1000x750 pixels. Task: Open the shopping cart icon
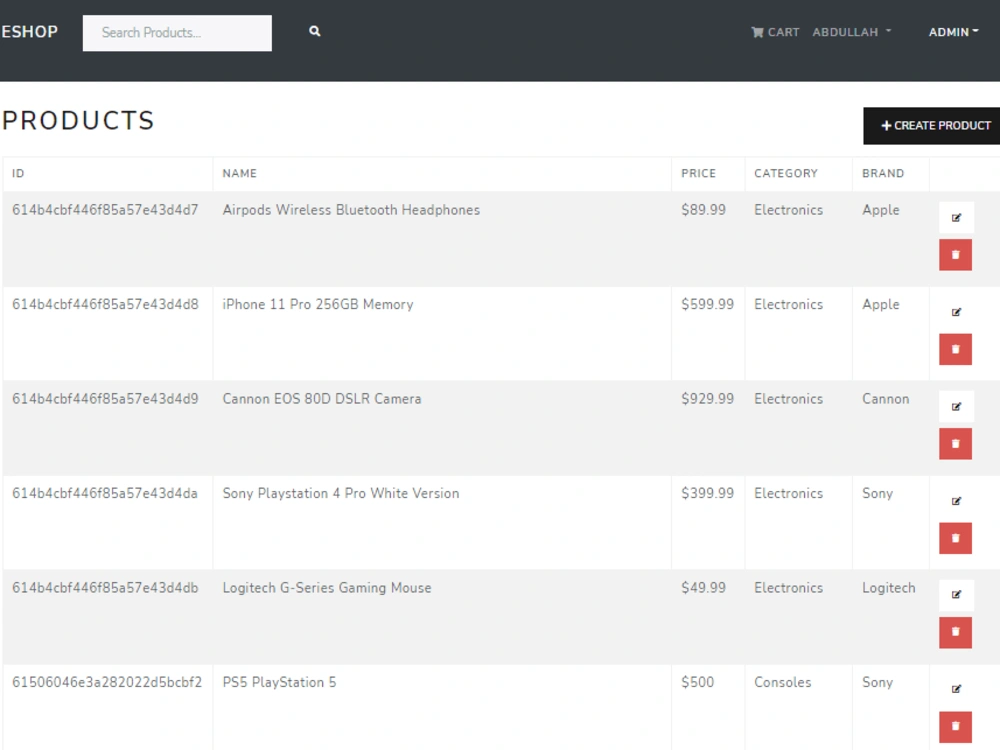coord(759,32)
